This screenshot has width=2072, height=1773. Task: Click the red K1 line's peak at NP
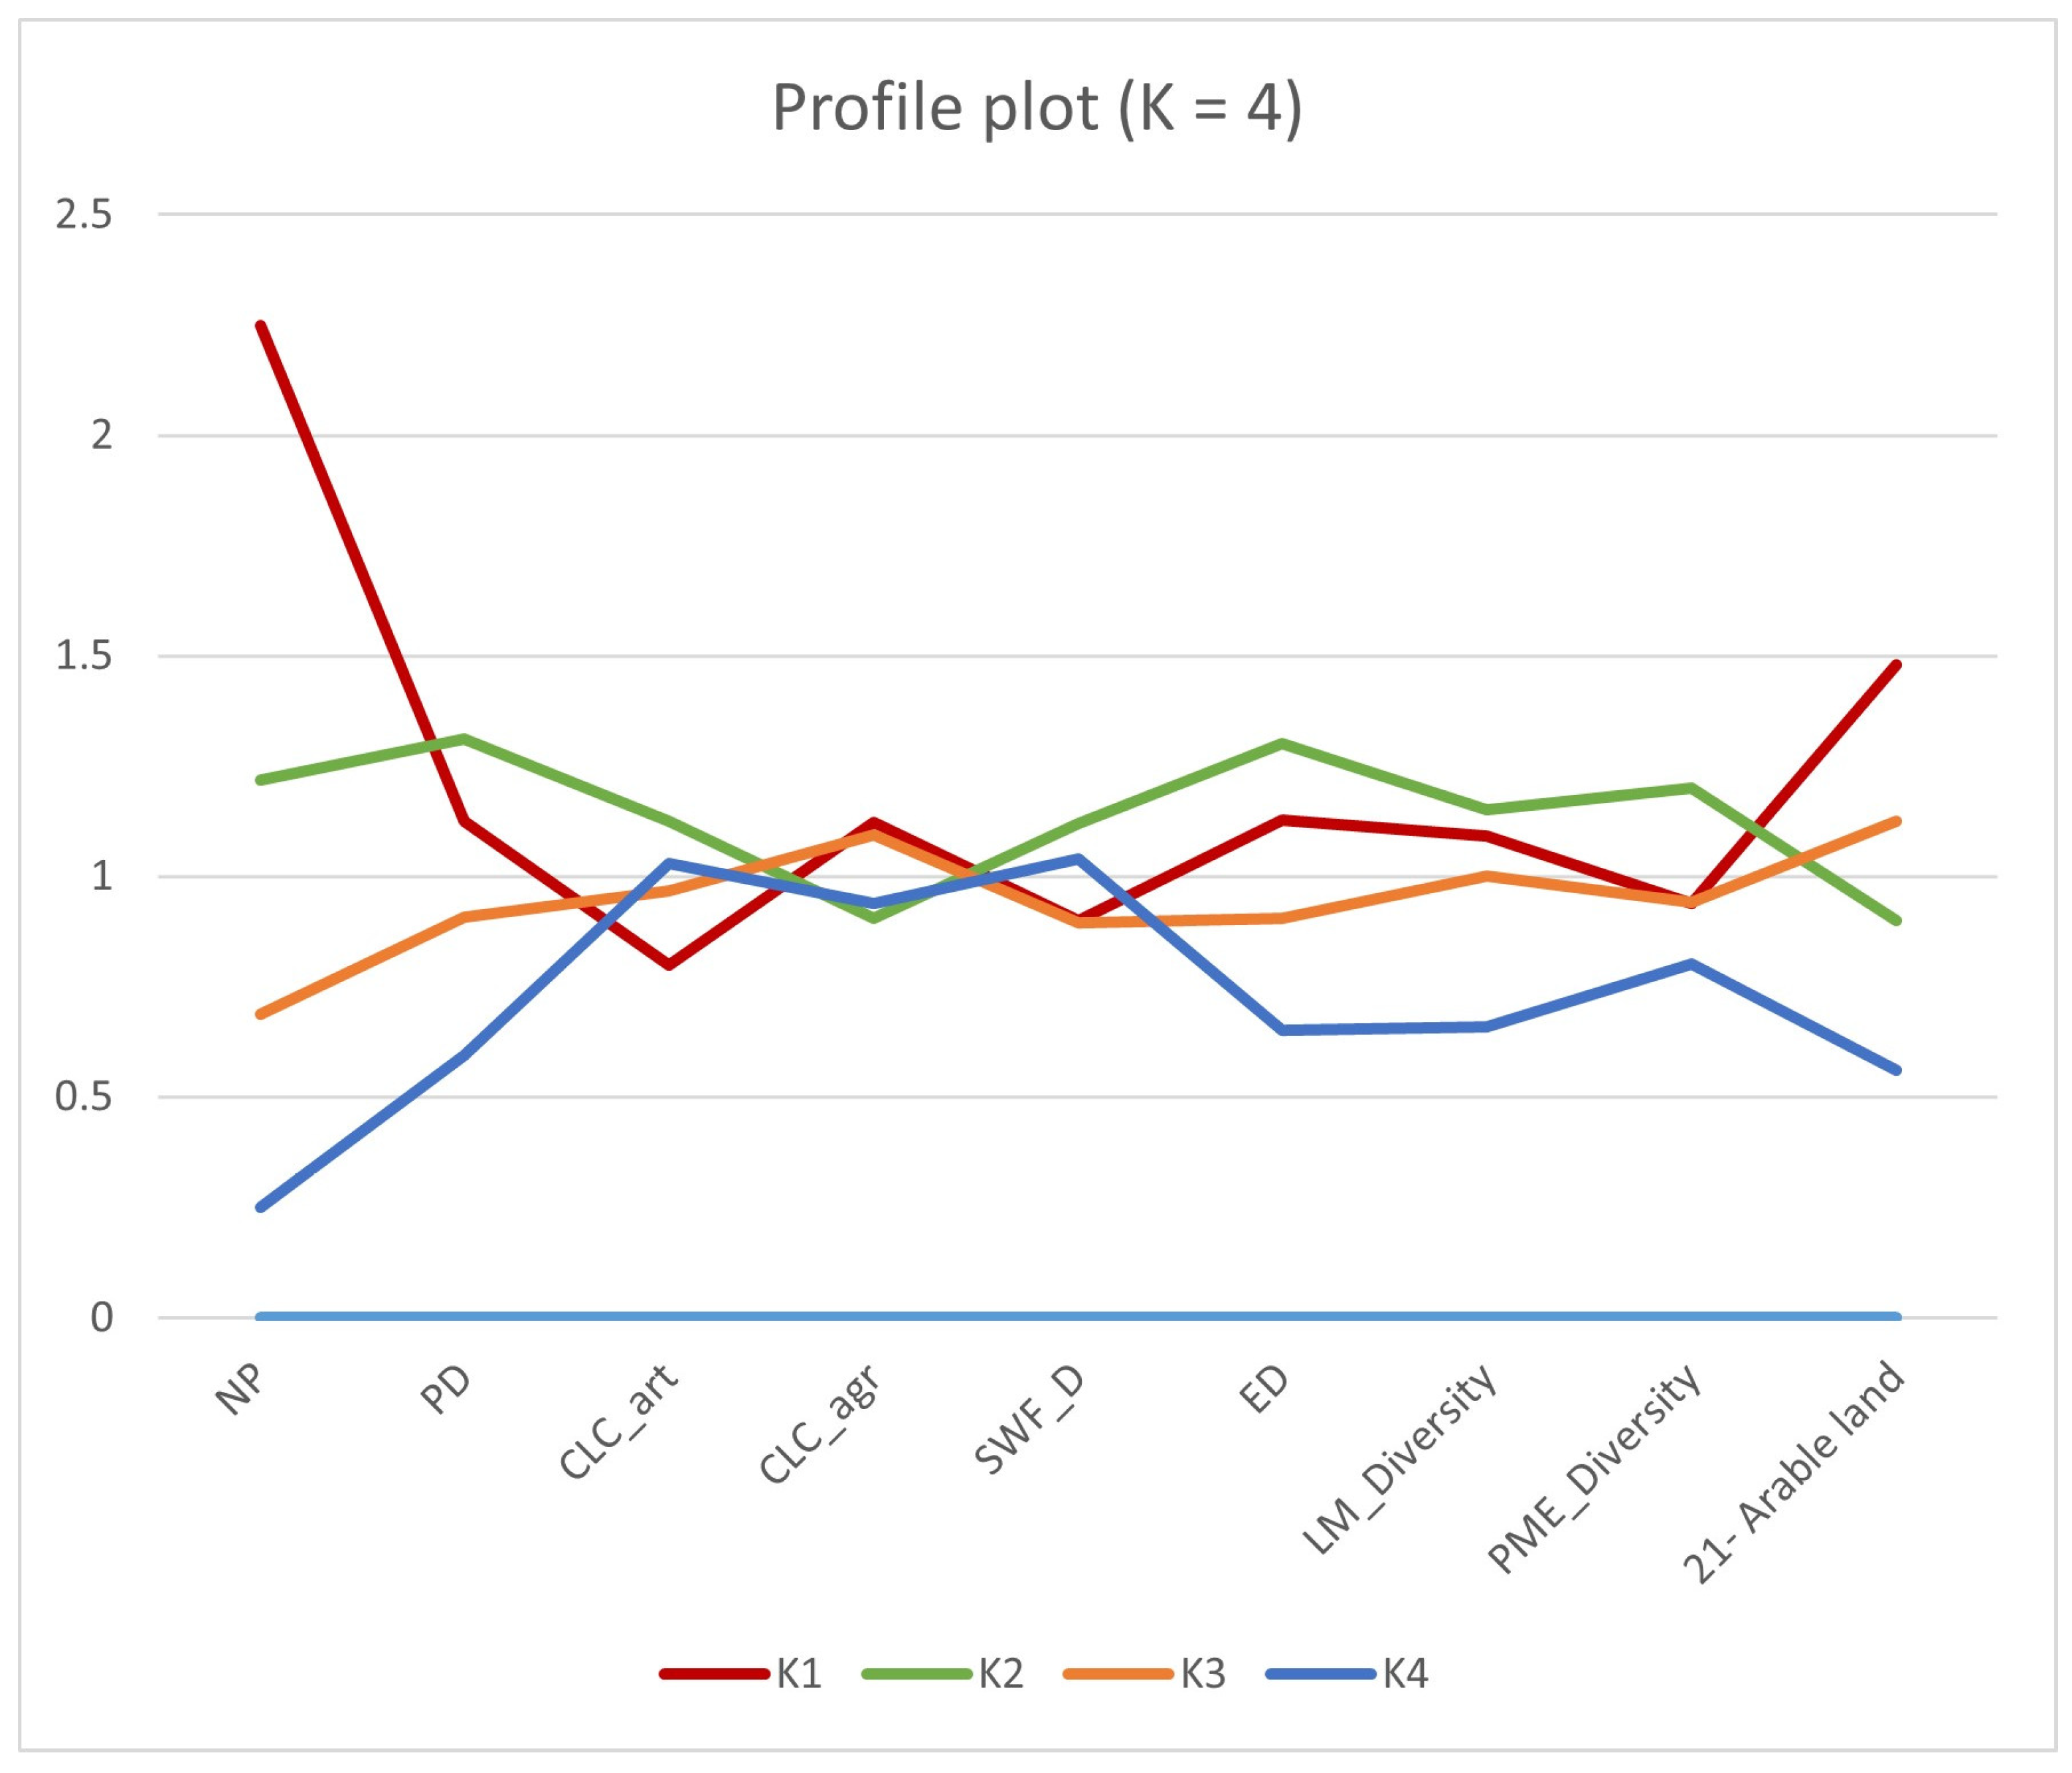click(x=261, y=326)
